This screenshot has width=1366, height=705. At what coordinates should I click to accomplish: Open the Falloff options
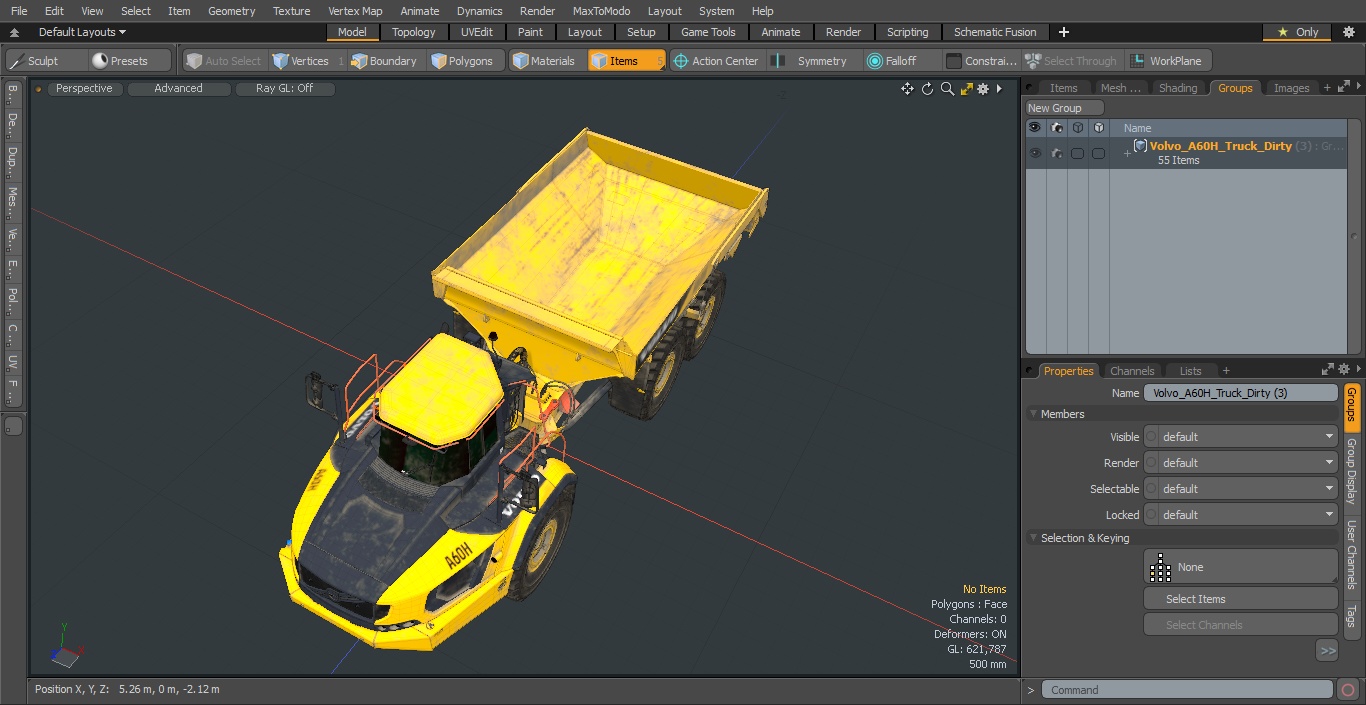pos(901,61)
